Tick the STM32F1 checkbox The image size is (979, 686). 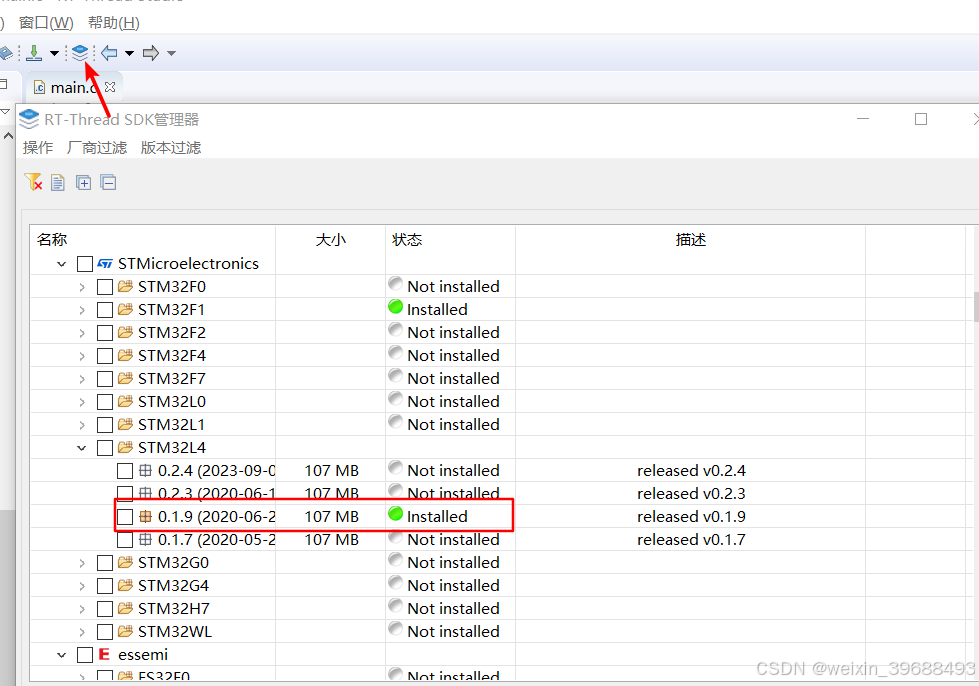(105, 310)
